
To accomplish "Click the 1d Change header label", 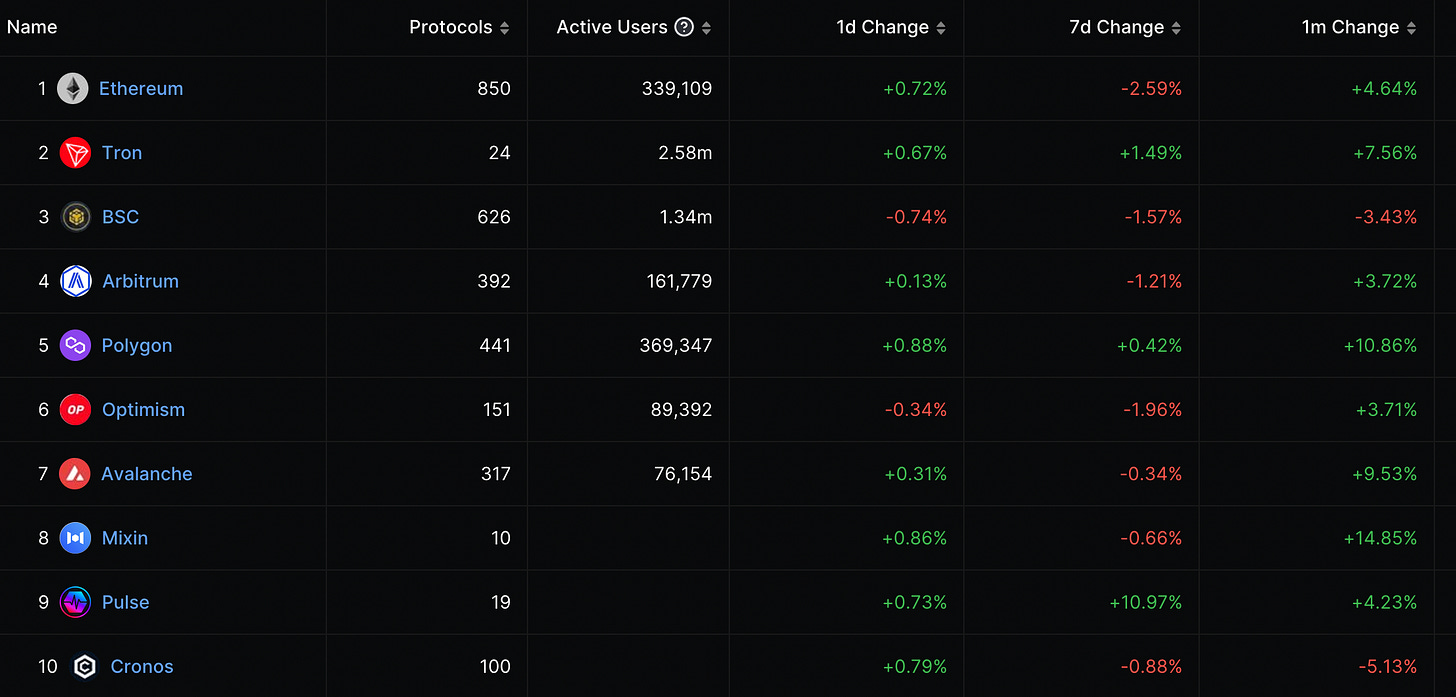I will pyautogui.click(x=883, y=27).
